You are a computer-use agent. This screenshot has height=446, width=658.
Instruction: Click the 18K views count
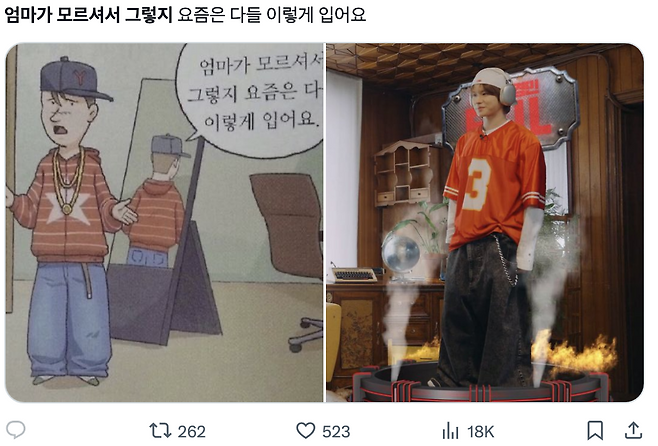click(480, 431)
